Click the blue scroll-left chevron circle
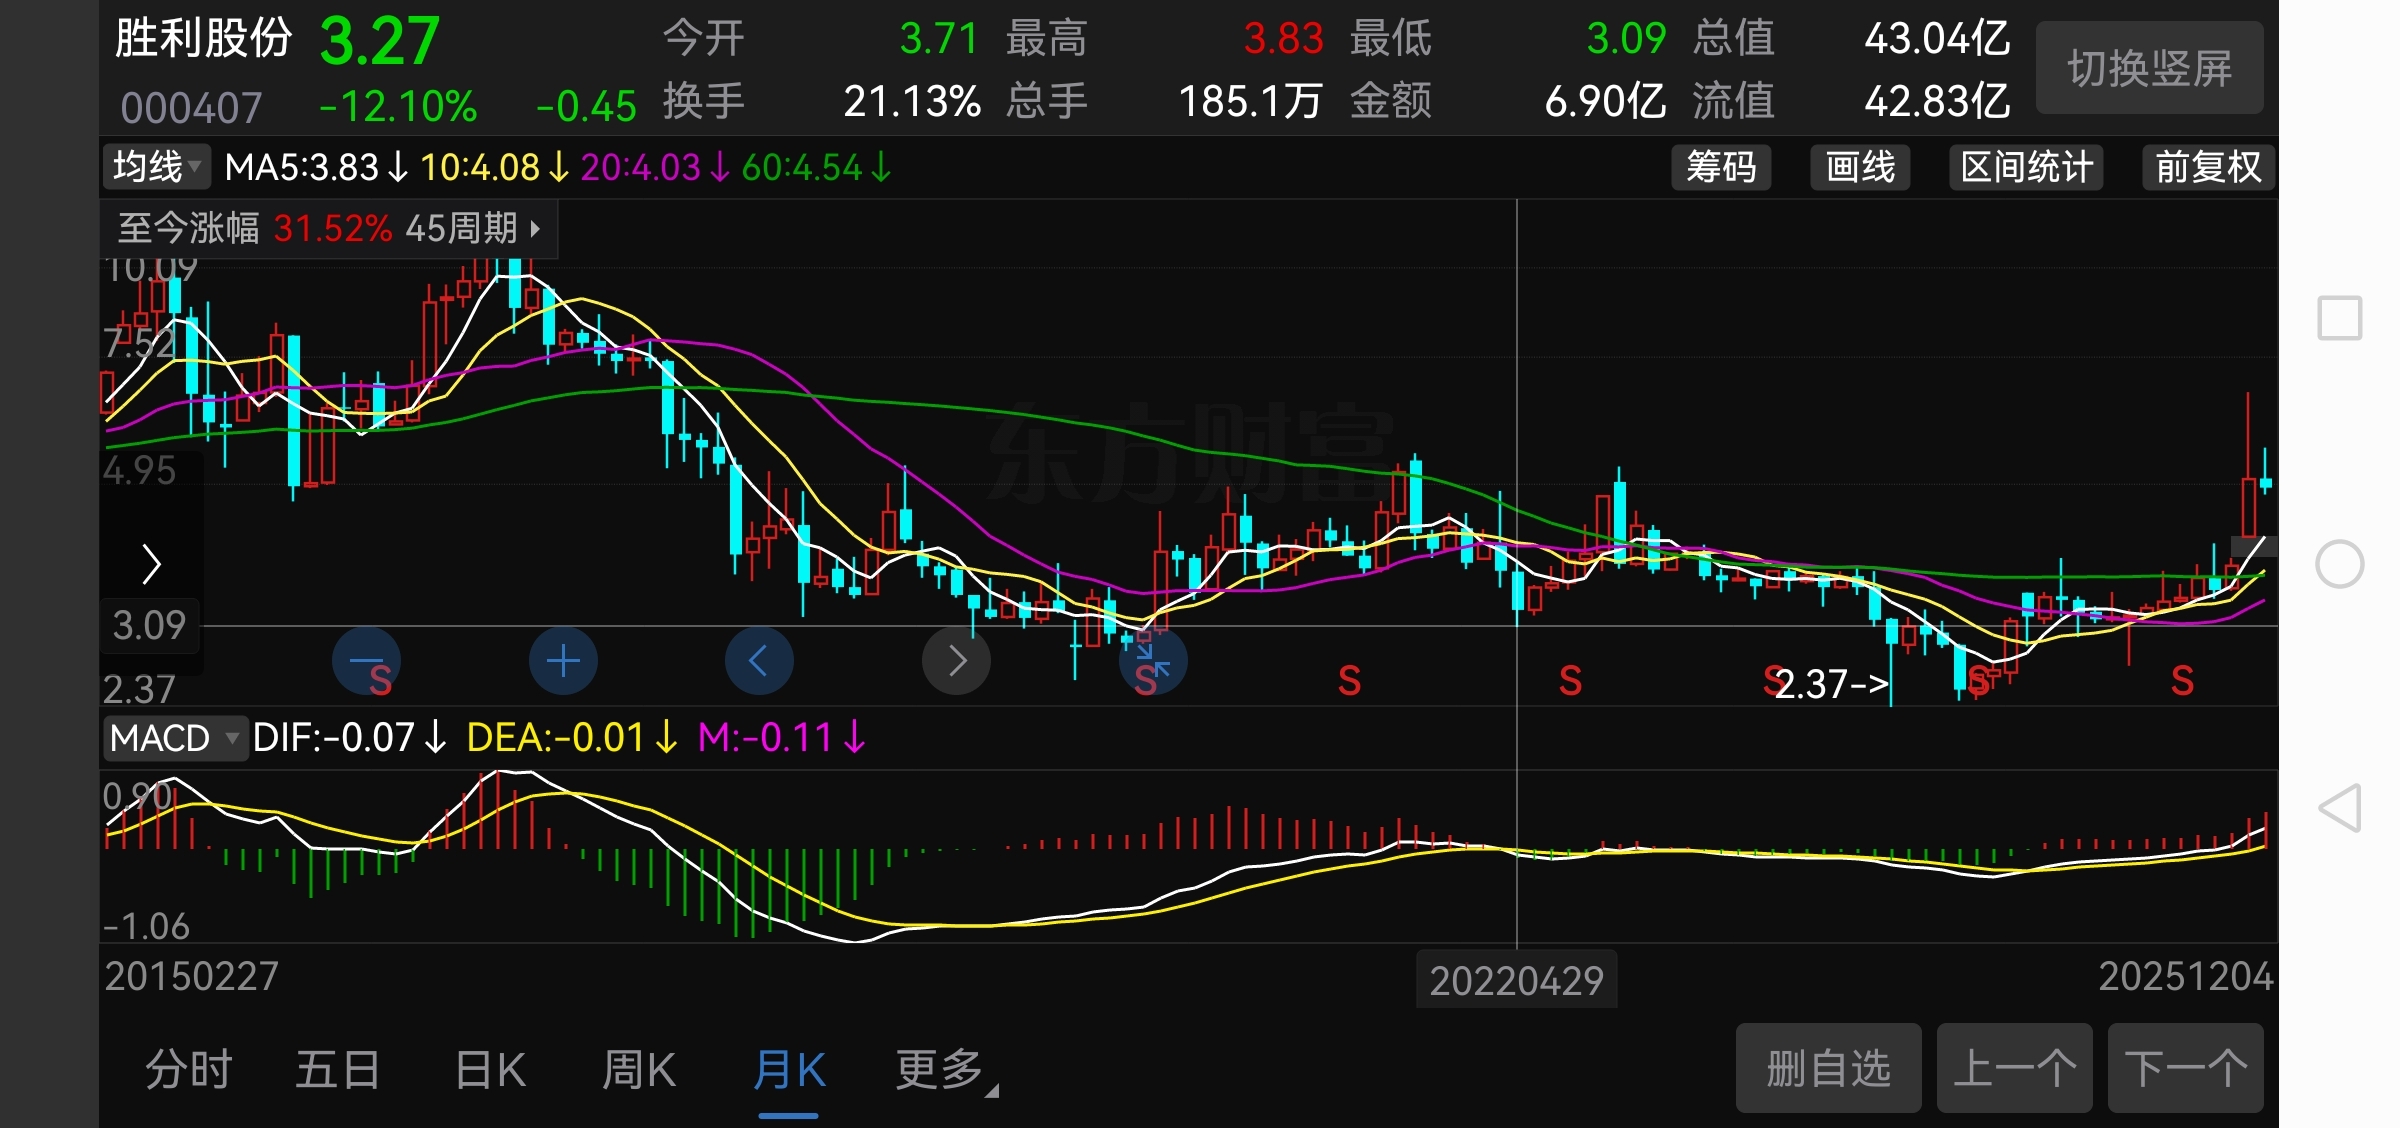Viewport: 2400px width, 1128px height. [759, 661]
